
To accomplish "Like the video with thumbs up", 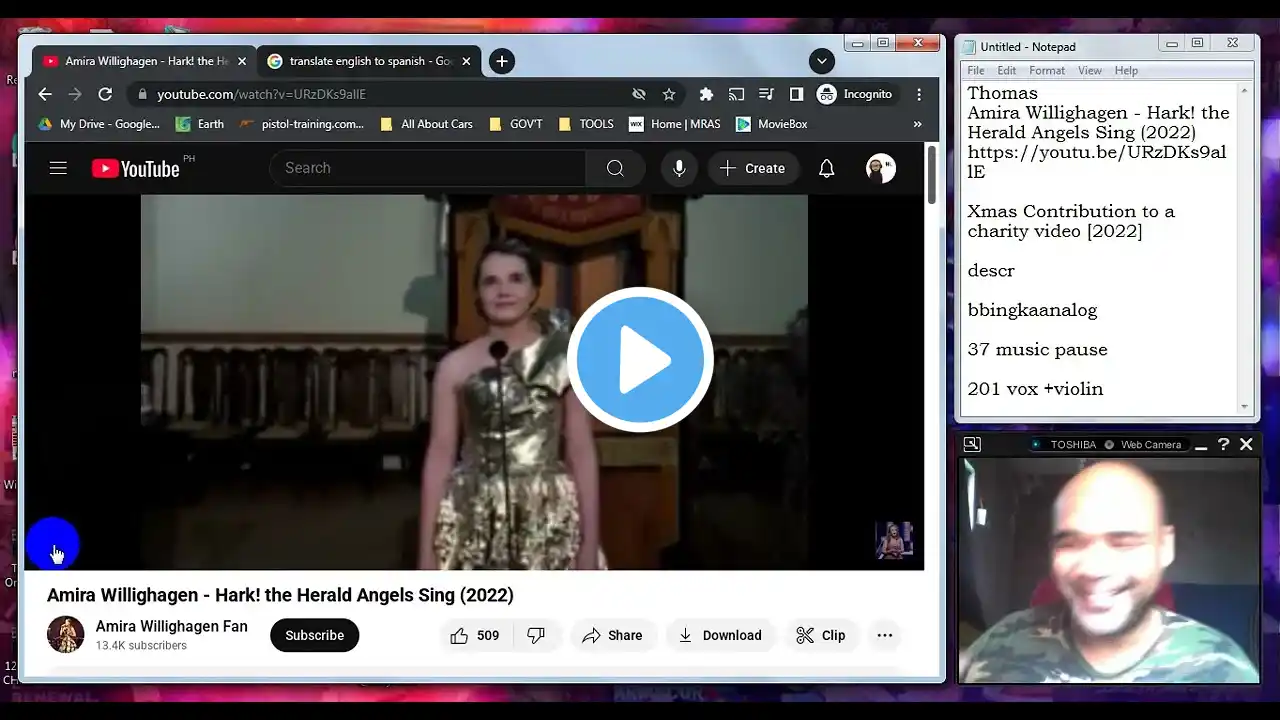I will click(x=474, y=635).
